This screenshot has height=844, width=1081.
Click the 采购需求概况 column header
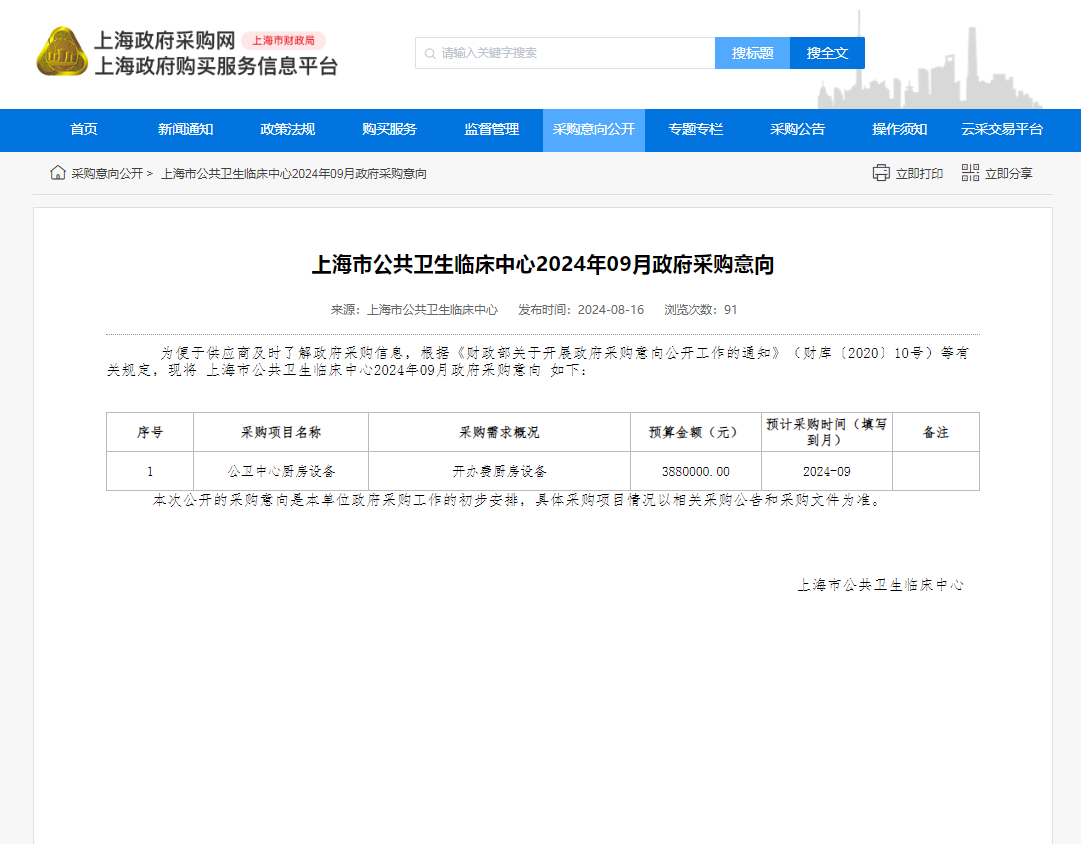coord(500,432)
